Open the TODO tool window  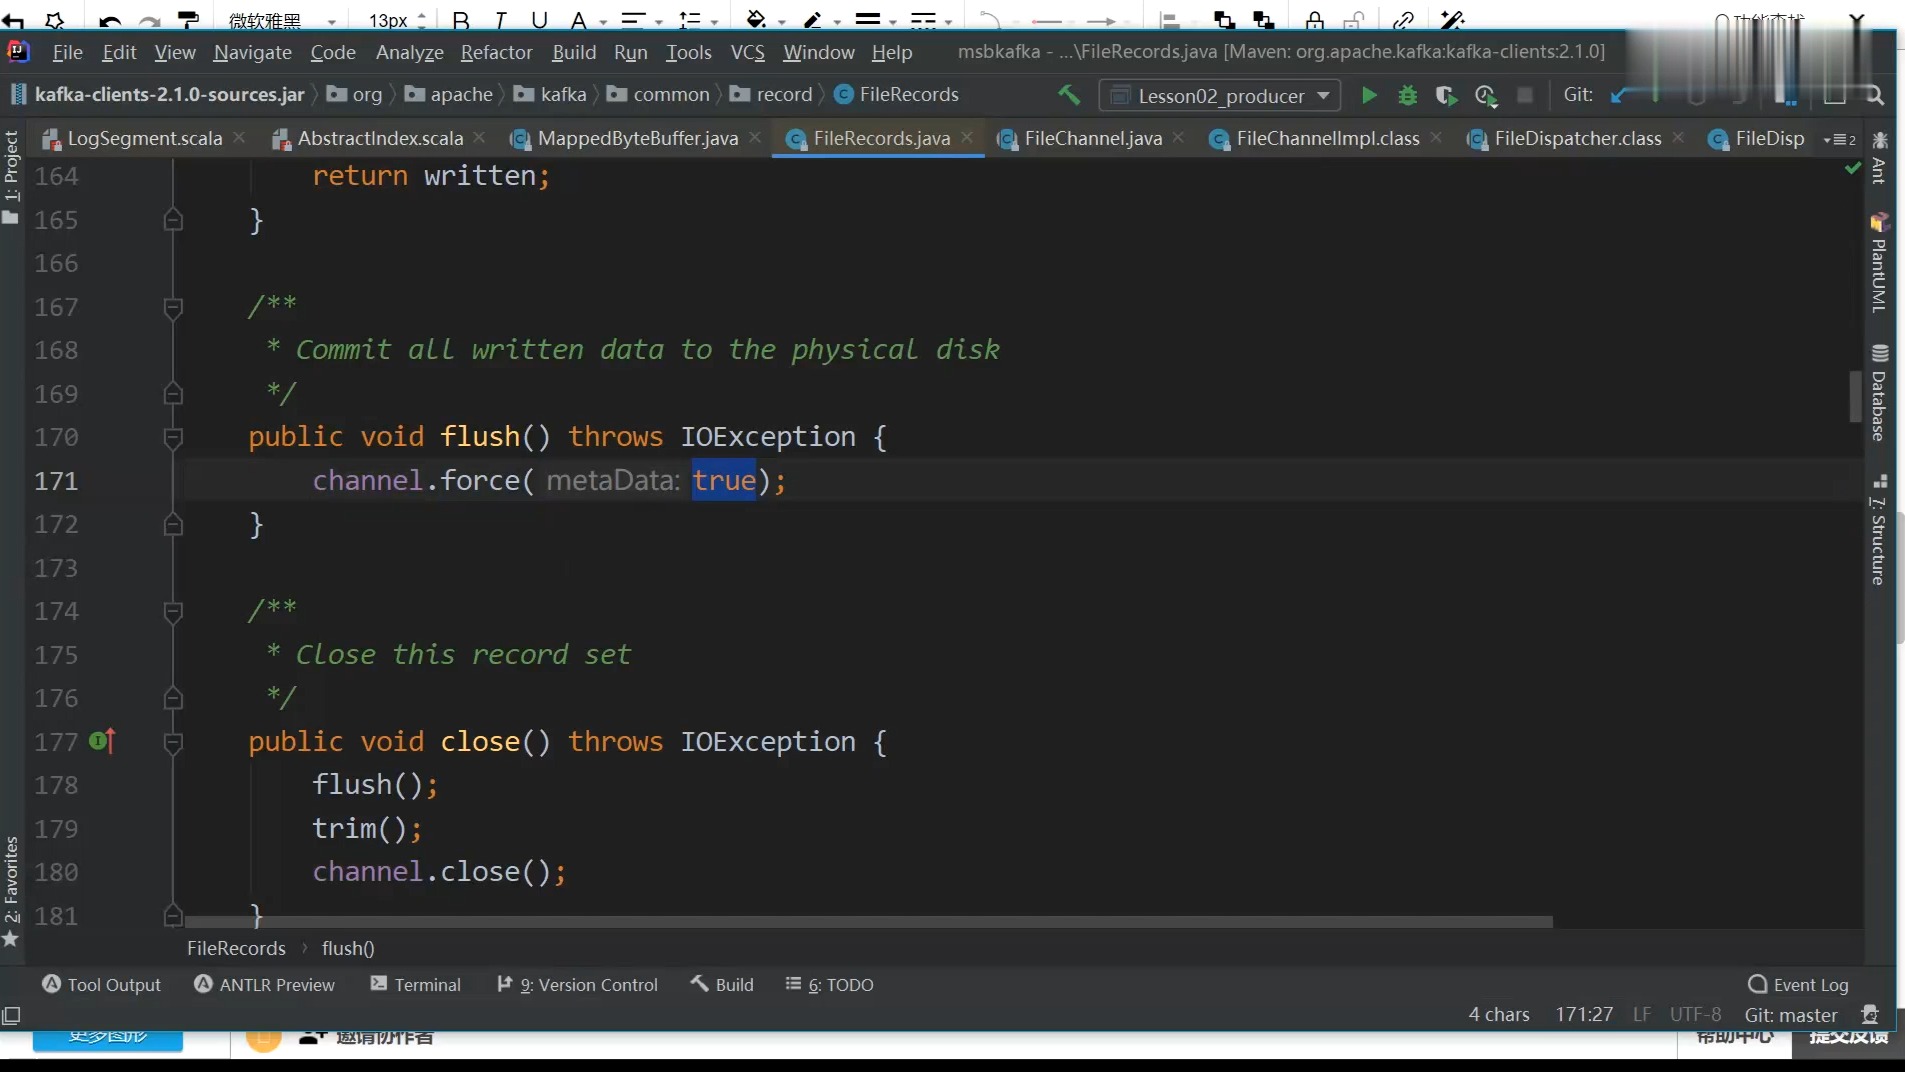(830, 985)
